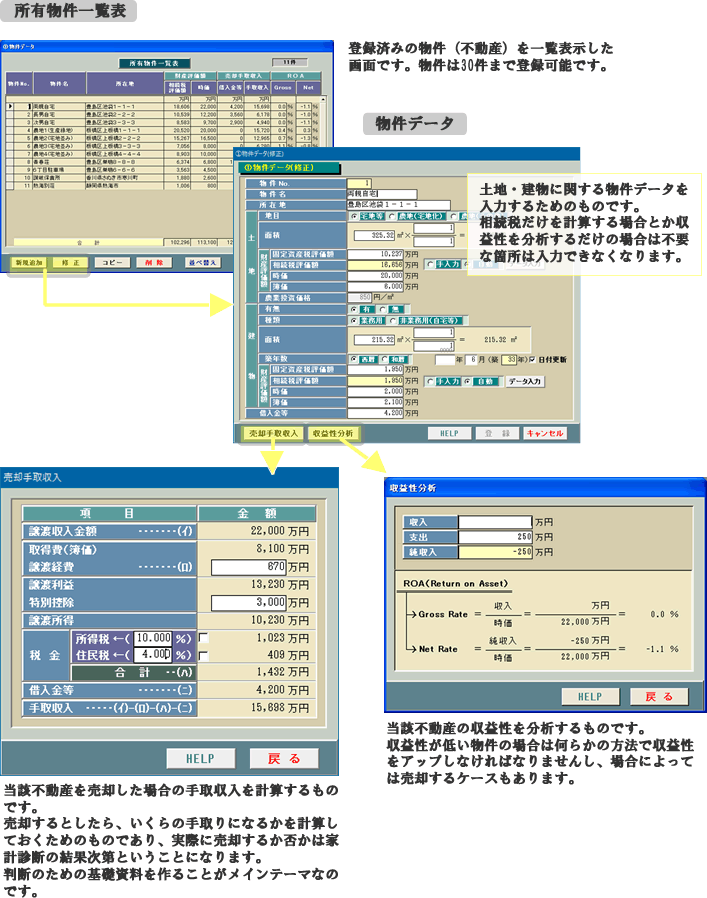Click 譲渡収入金額 value 22,000 万円
This screenshot has height=898, width=707.
(x=280, y=531)
